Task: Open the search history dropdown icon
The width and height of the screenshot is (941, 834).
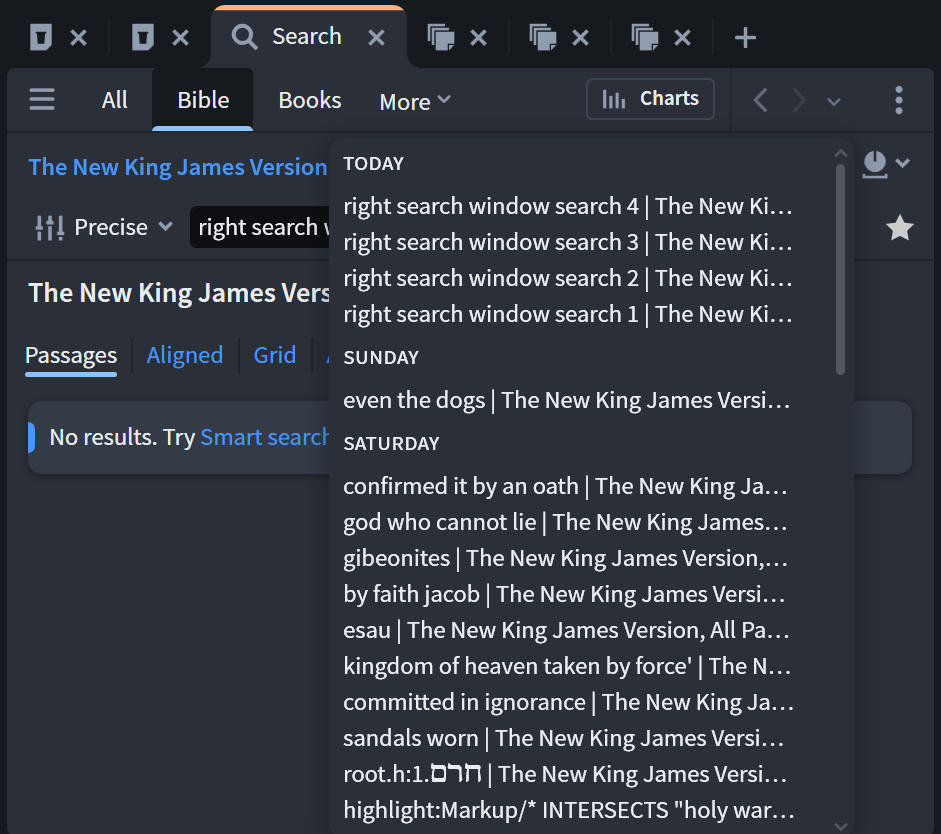Action: click(x=886, y=163)
